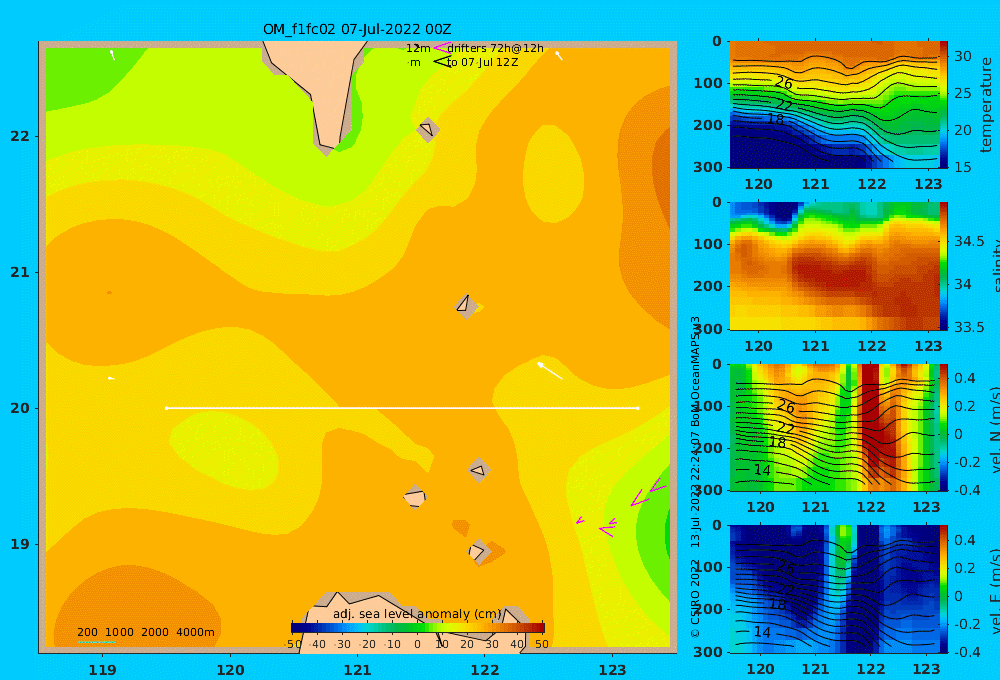This screenshot has width=1000, height=680.
Task: Click the small island marker near 22N
Action: 427,129
